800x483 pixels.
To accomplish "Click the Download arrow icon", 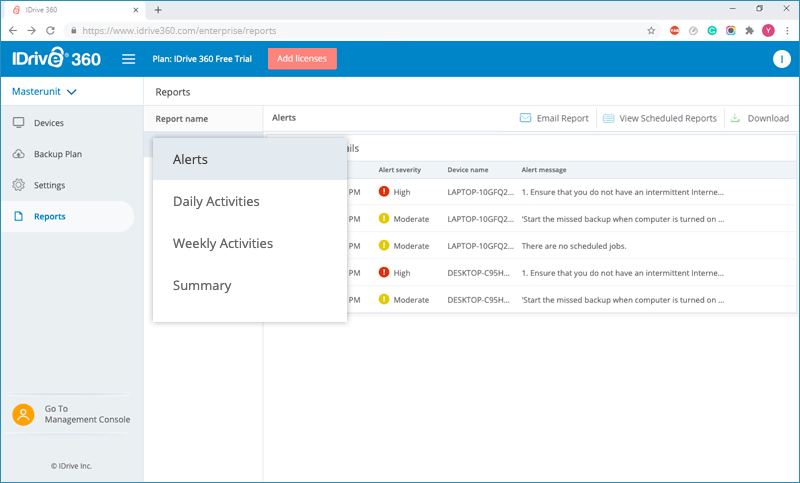I will coord(735,118).
